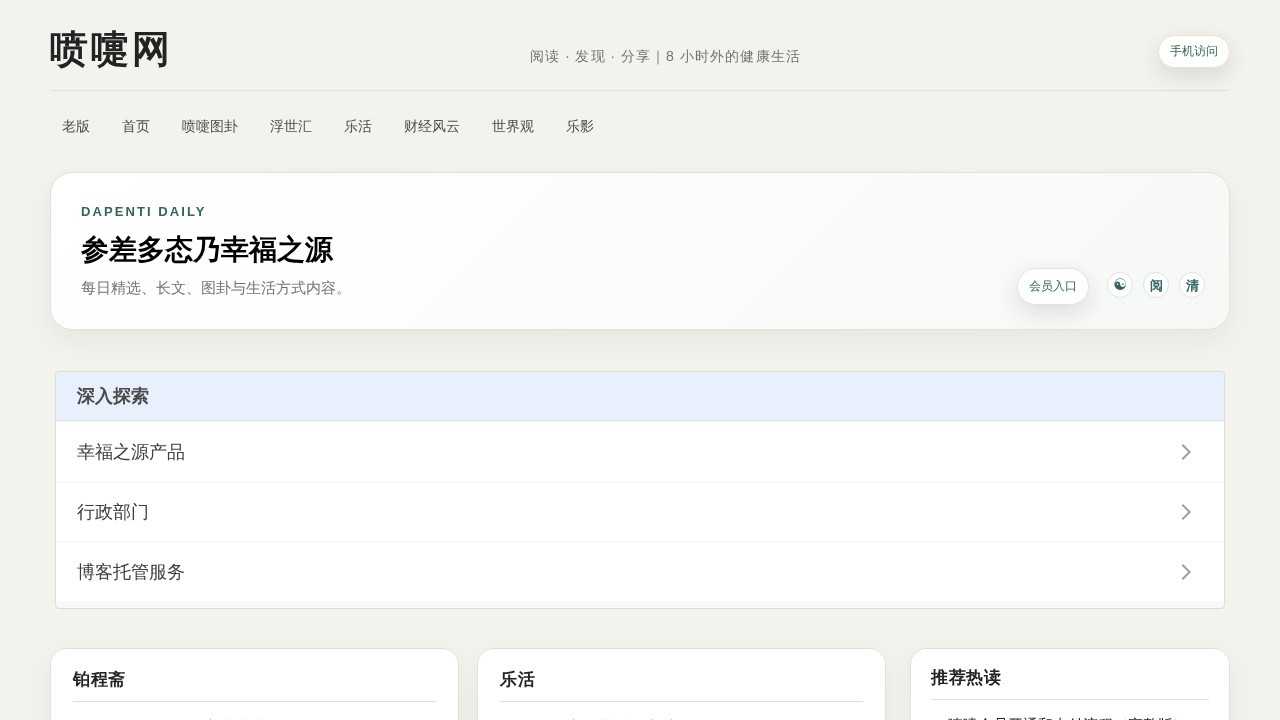This screenshot has height=720, width=1280.
Task: Open the 喷嚏图卦 section
Action: (210, 126)
